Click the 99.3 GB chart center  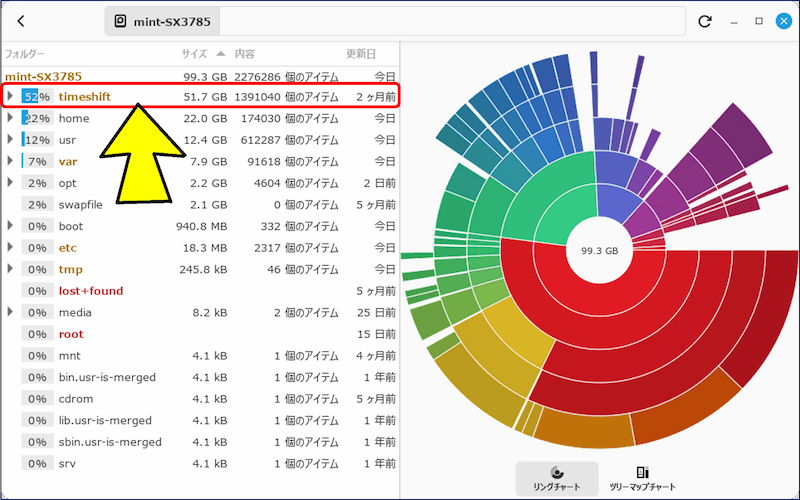[x=599, y=251]
